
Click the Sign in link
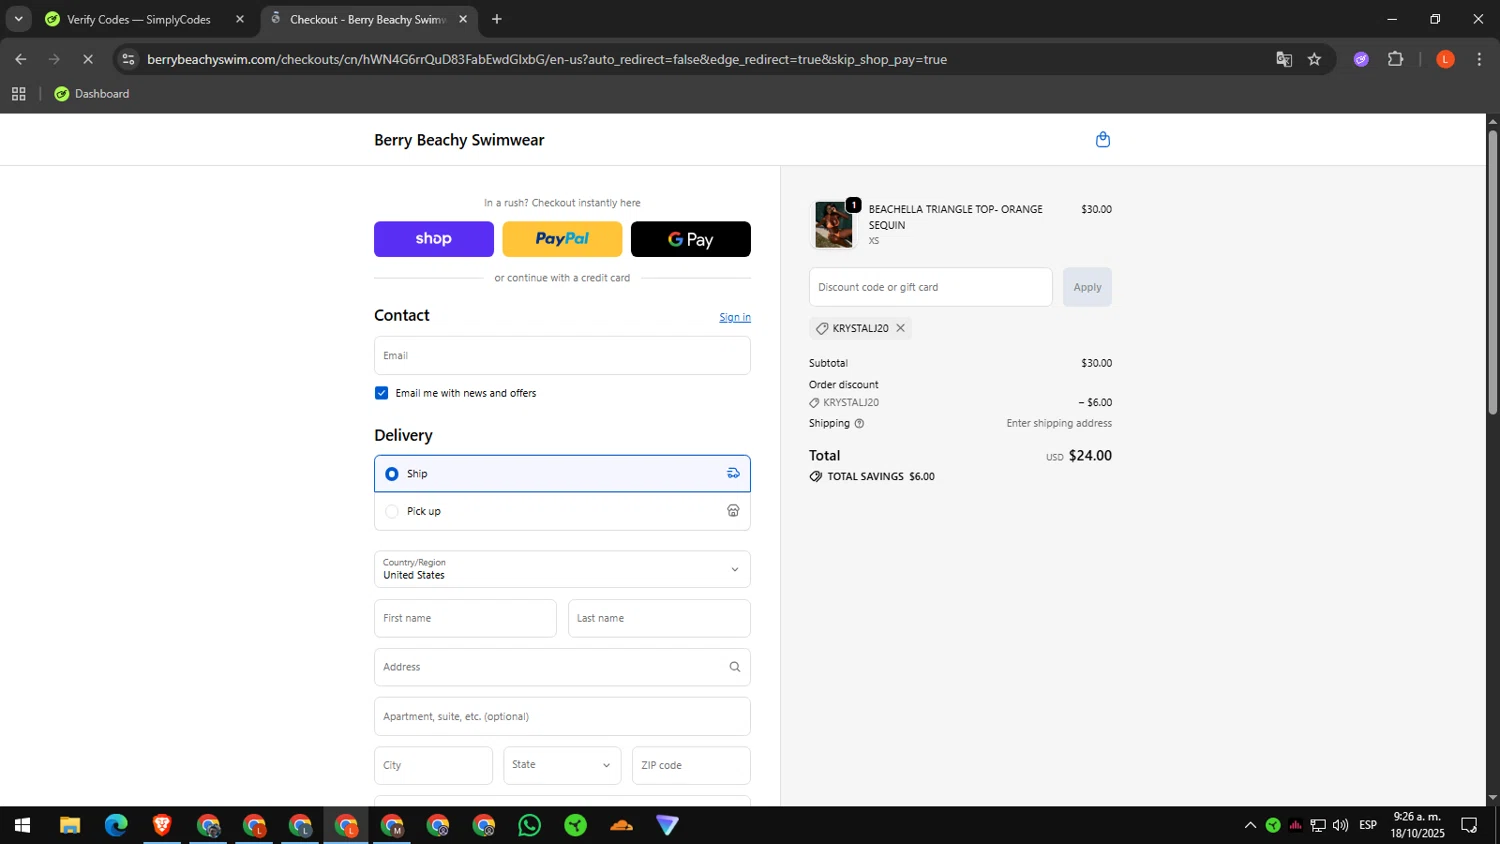tap(735, 317)
